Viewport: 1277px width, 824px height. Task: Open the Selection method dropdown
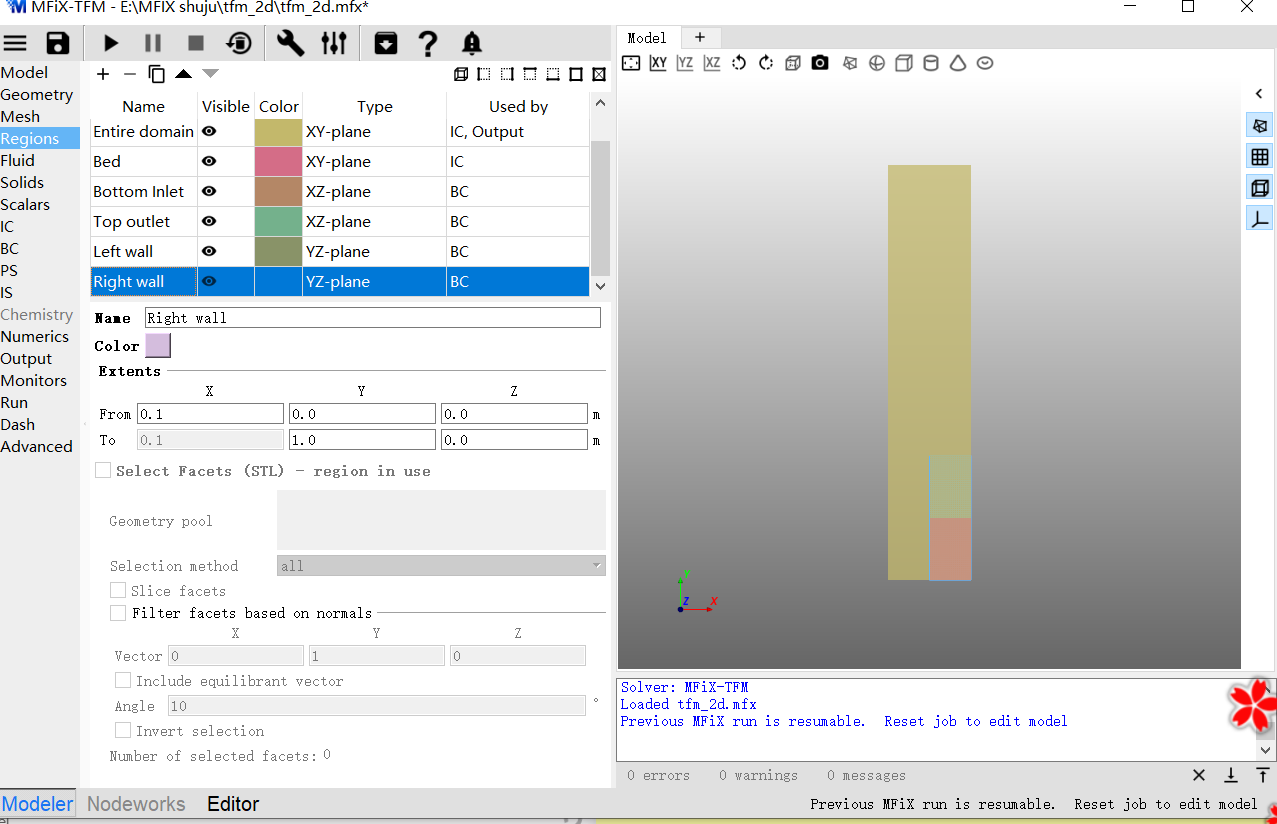coord(441,566)
